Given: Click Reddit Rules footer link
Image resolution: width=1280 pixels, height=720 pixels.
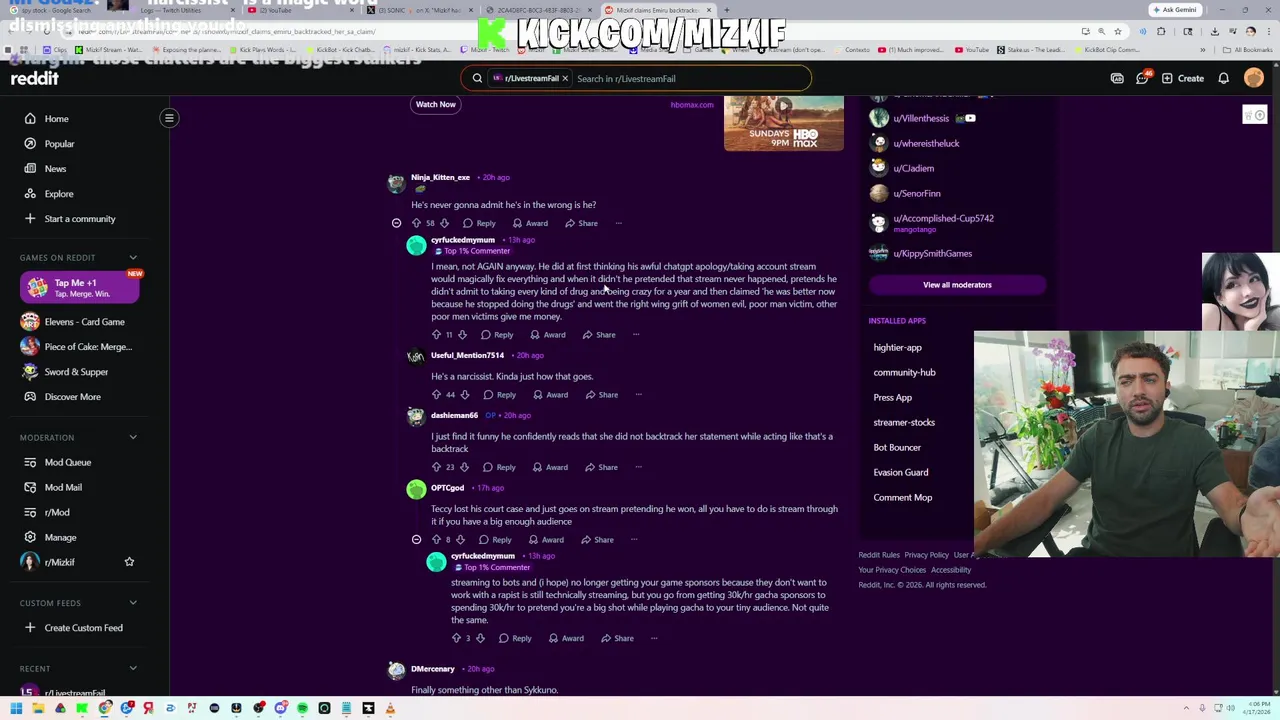Looking at the screenshot, I should (878, 555).
